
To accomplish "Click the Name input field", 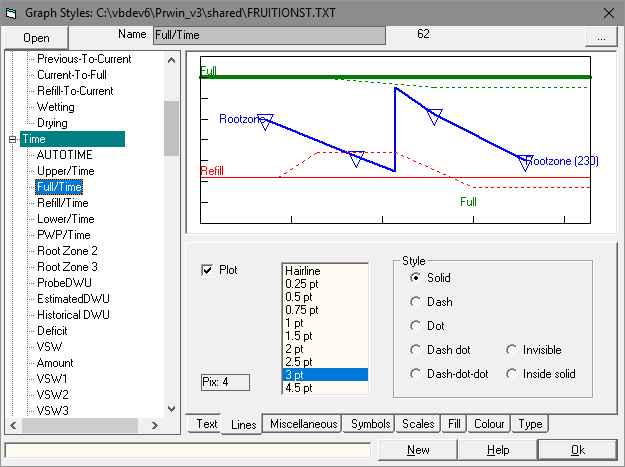I will click(269, 35).
